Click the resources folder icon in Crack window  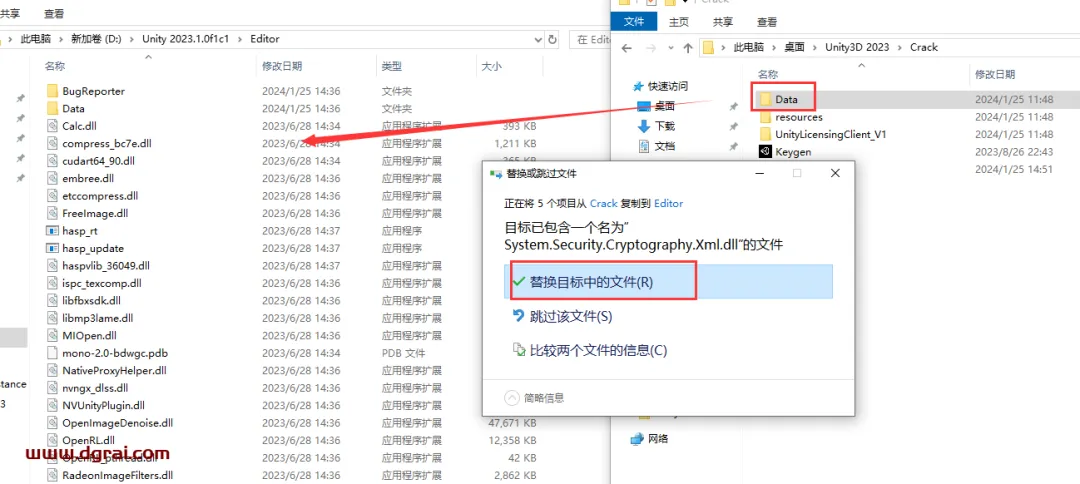click(x=765, y=117)
